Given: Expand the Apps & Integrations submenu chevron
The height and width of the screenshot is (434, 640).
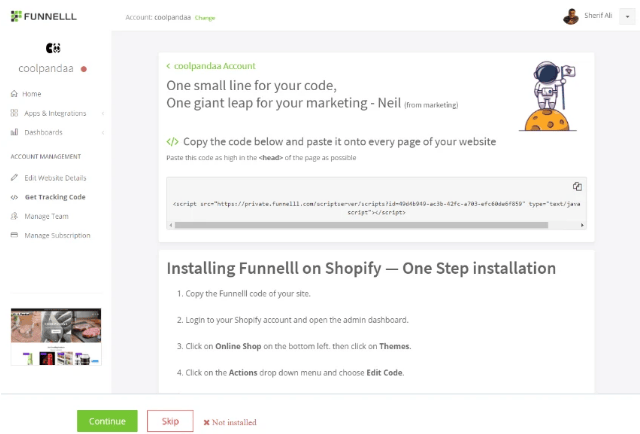Looking at the screenshot, I should pyautogui.click(x=103, y=113).
